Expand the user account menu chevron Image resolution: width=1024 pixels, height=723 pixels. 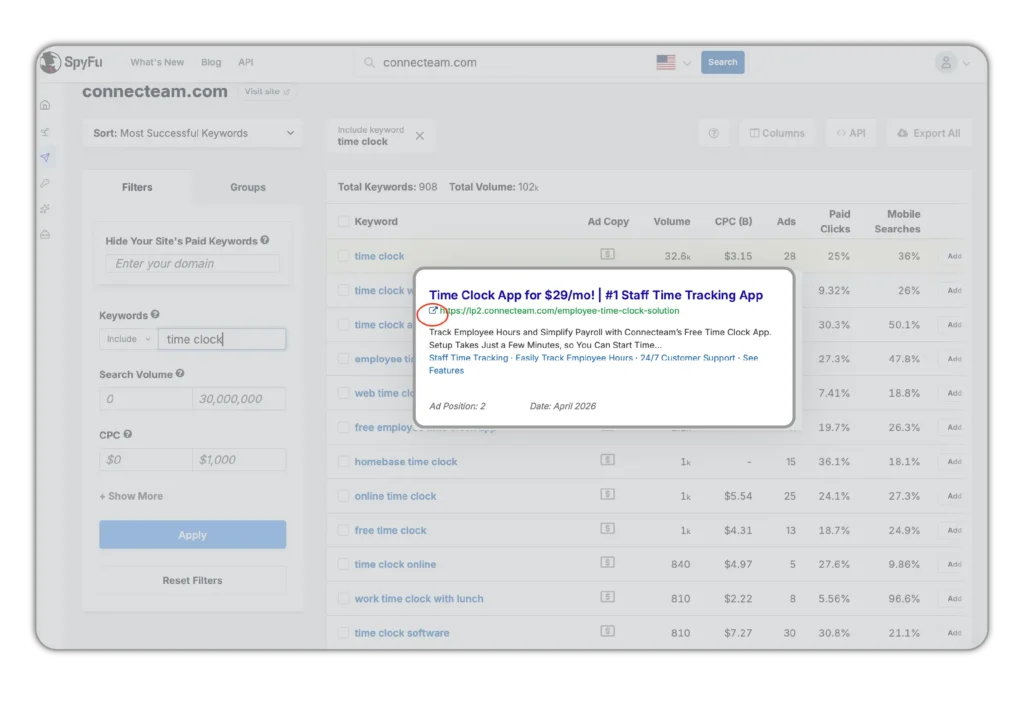967,63
